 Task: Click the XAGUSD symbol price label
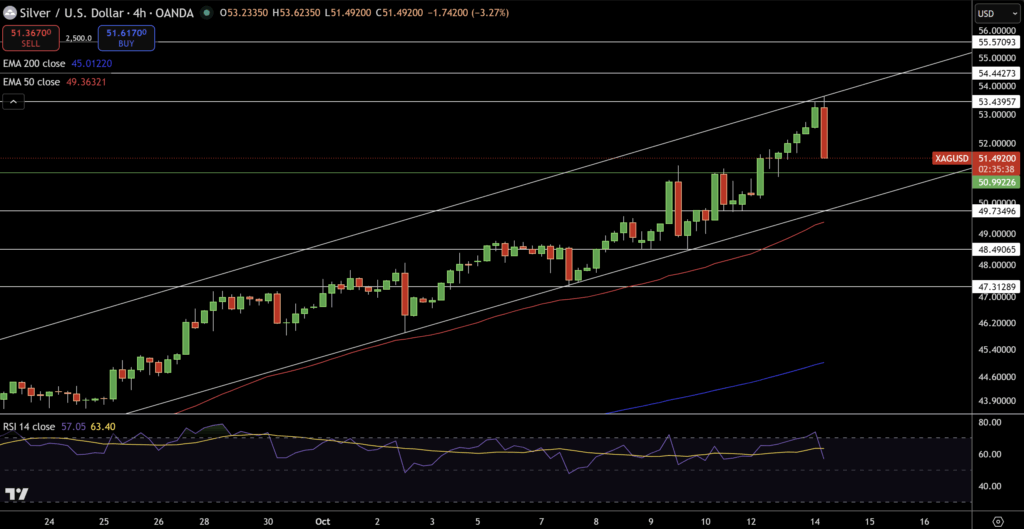click(x=951, y=158)
